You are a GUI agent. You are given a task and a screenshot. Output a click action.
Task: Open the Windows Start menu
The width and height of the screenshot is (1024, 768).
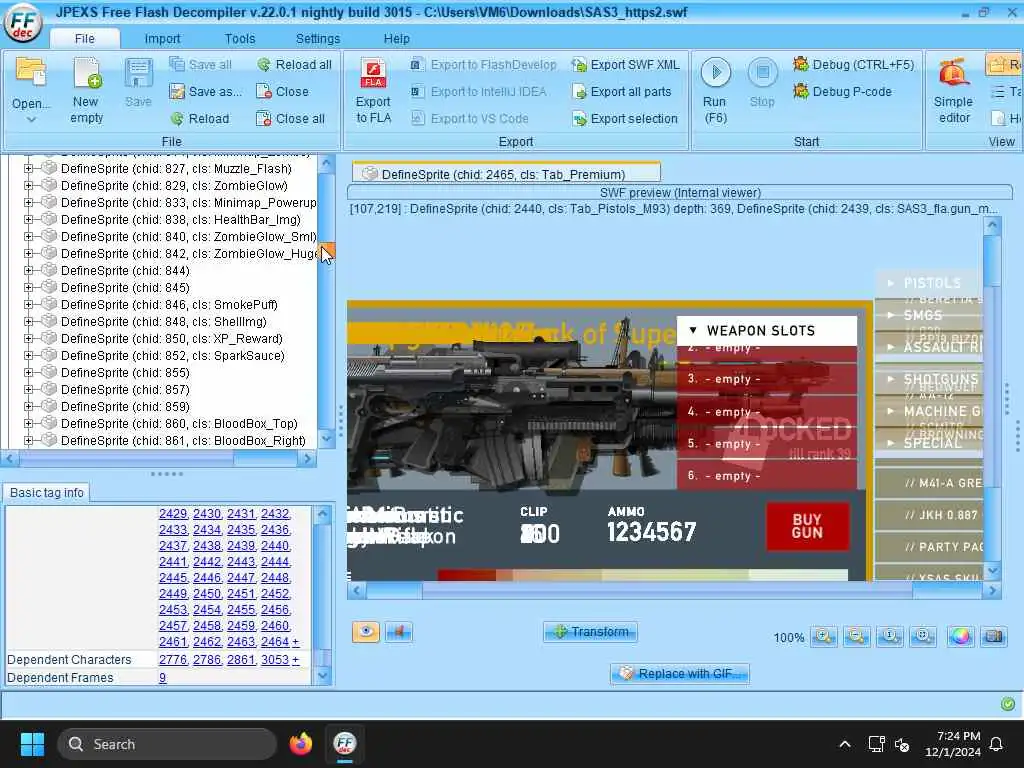coord(32,744)
